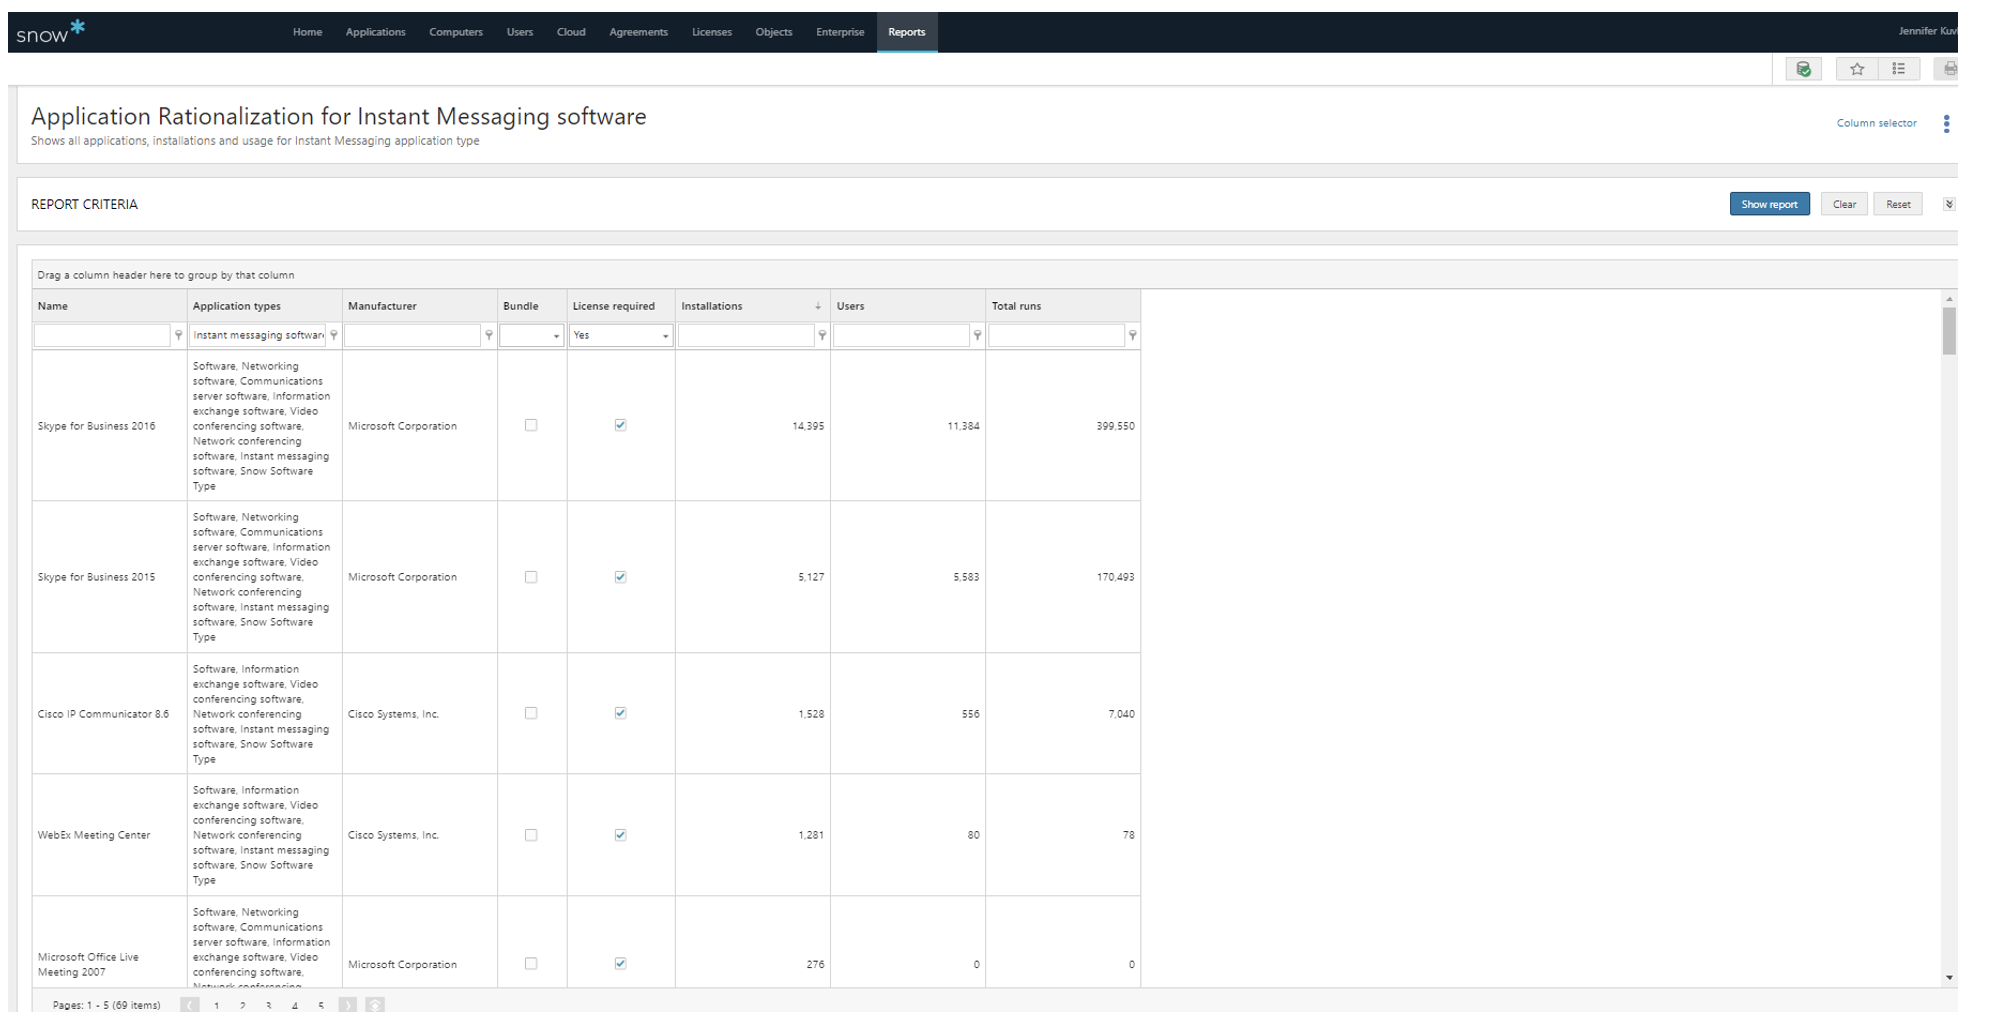This screenshot has width=1992, height=1034.
Task: Open the License required filter dropdown
Action: [x=665, y=336]
